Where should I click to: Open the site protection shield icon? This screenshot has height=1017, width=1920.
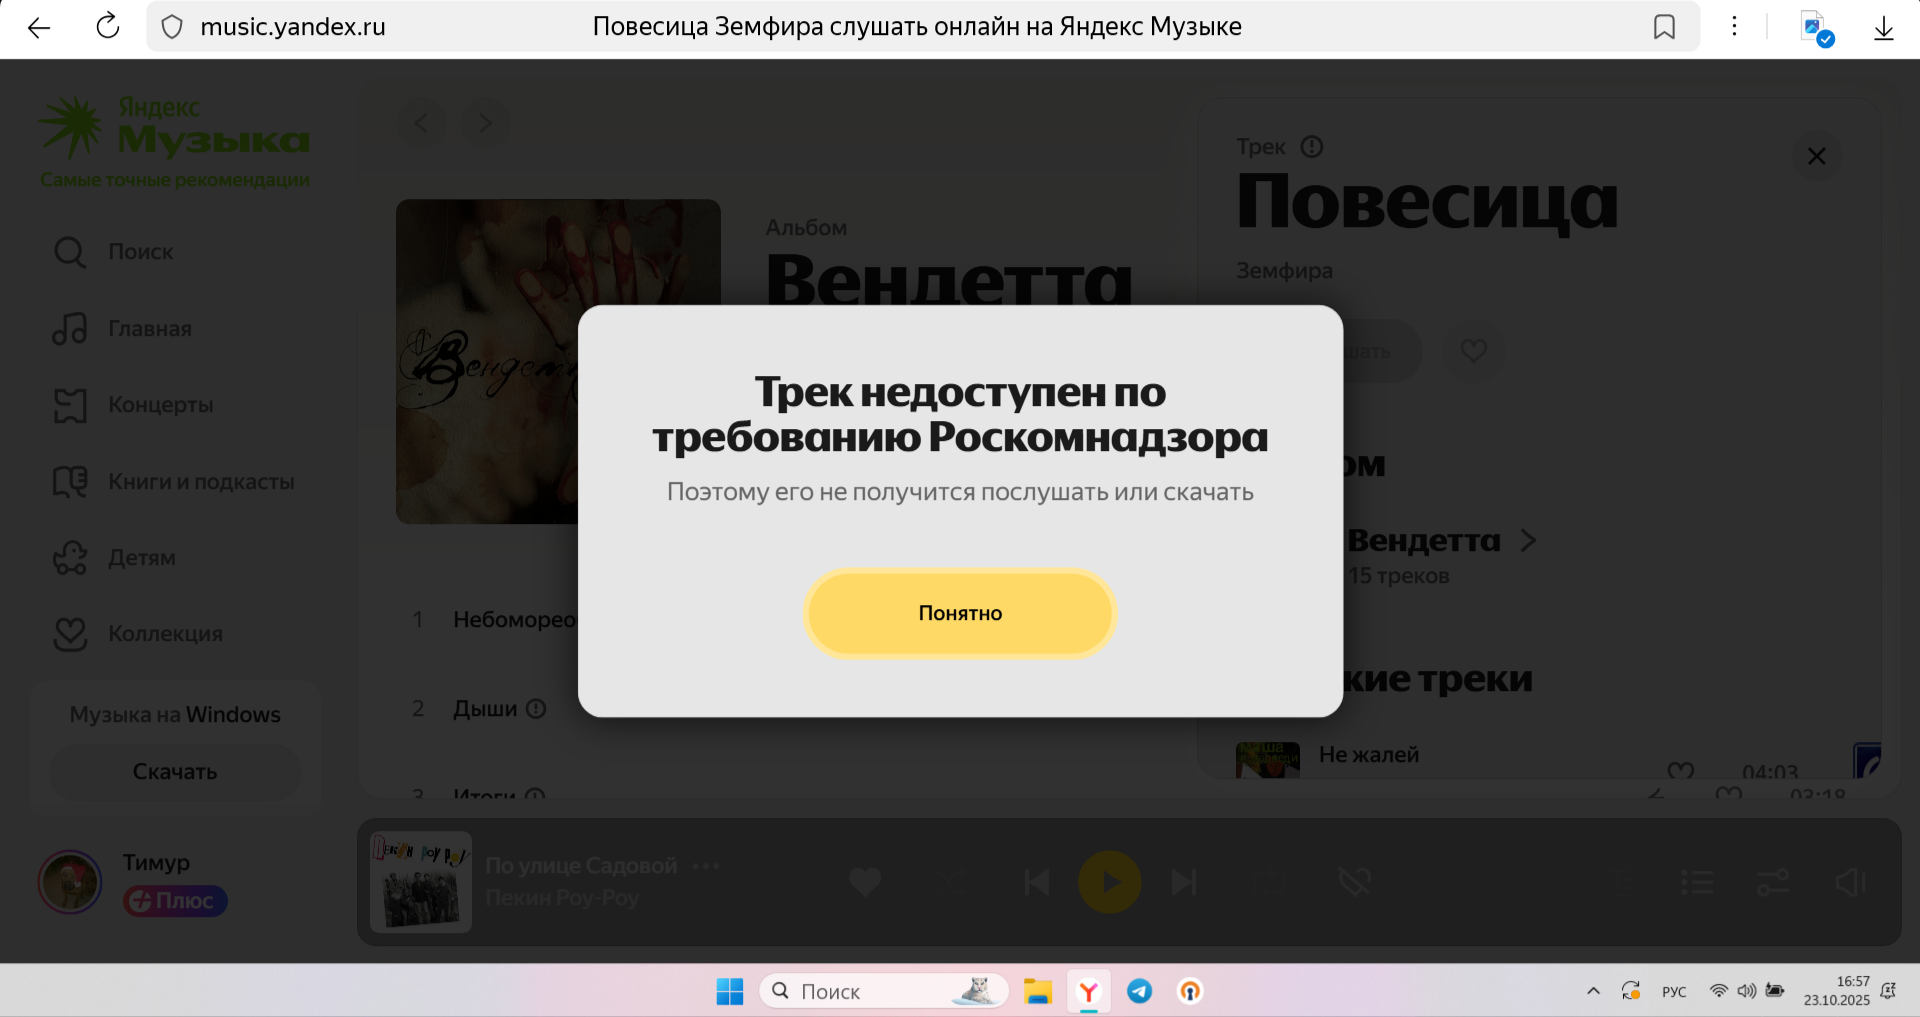click(172, 27)
